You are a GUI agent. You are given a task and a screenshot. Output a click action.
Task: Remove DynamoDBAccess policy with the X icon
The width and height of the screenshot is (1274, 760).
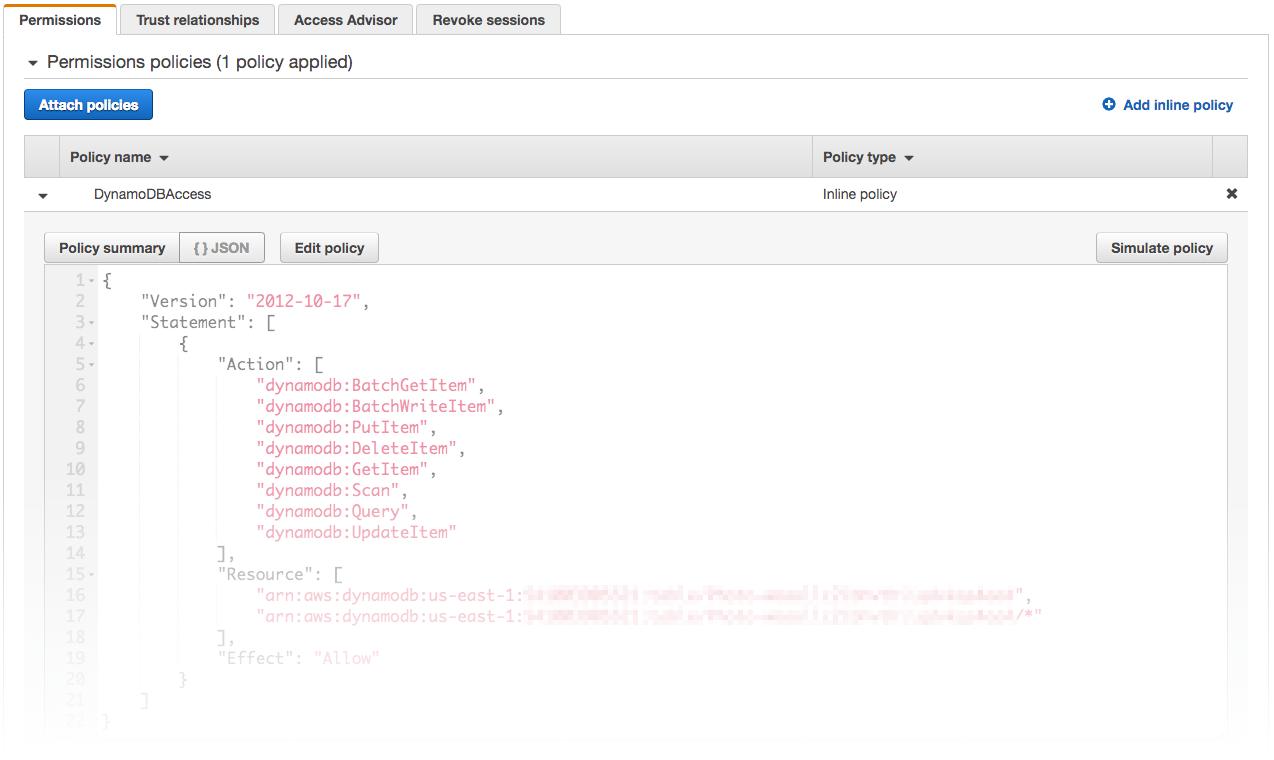(x=1232, y=194)
